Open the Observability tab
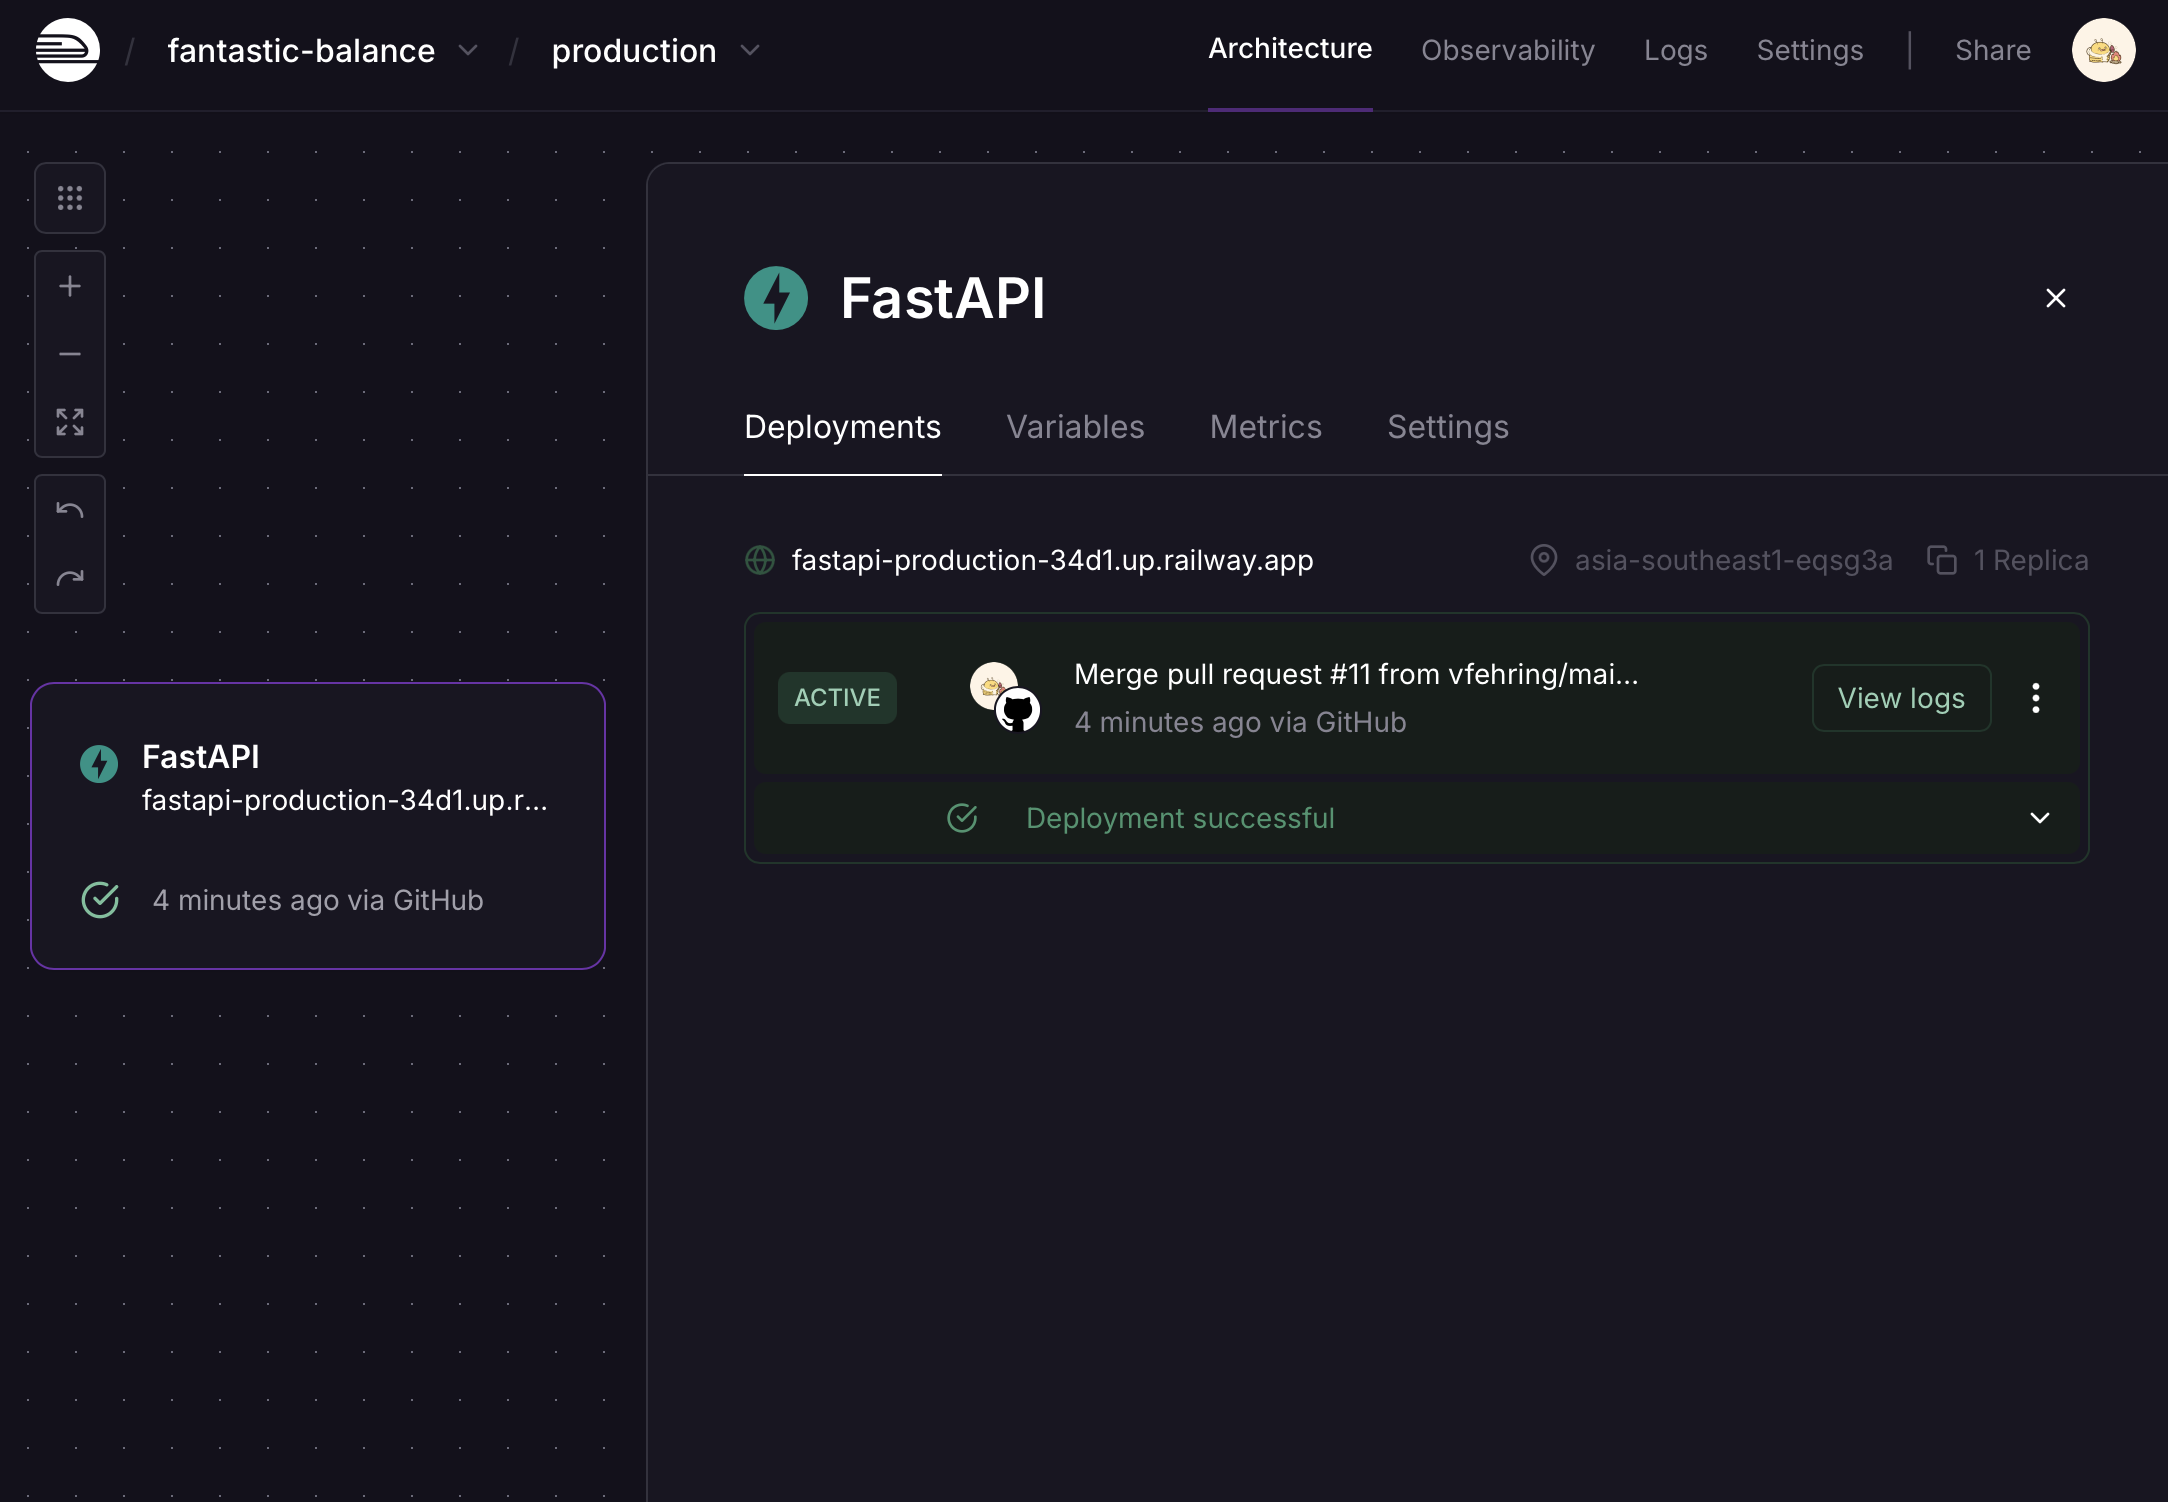 (x=1508, y=50)
